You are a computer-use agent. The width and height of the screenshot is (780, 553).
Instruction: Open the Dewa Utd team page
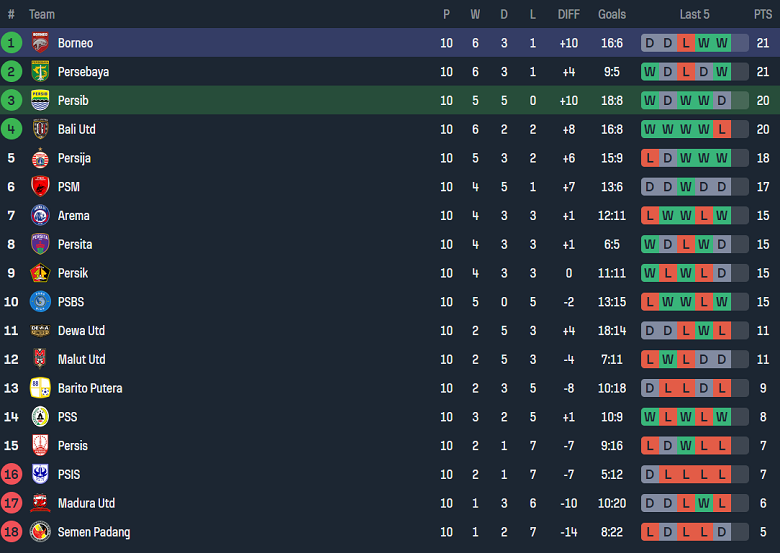click(x=81, y=331)
